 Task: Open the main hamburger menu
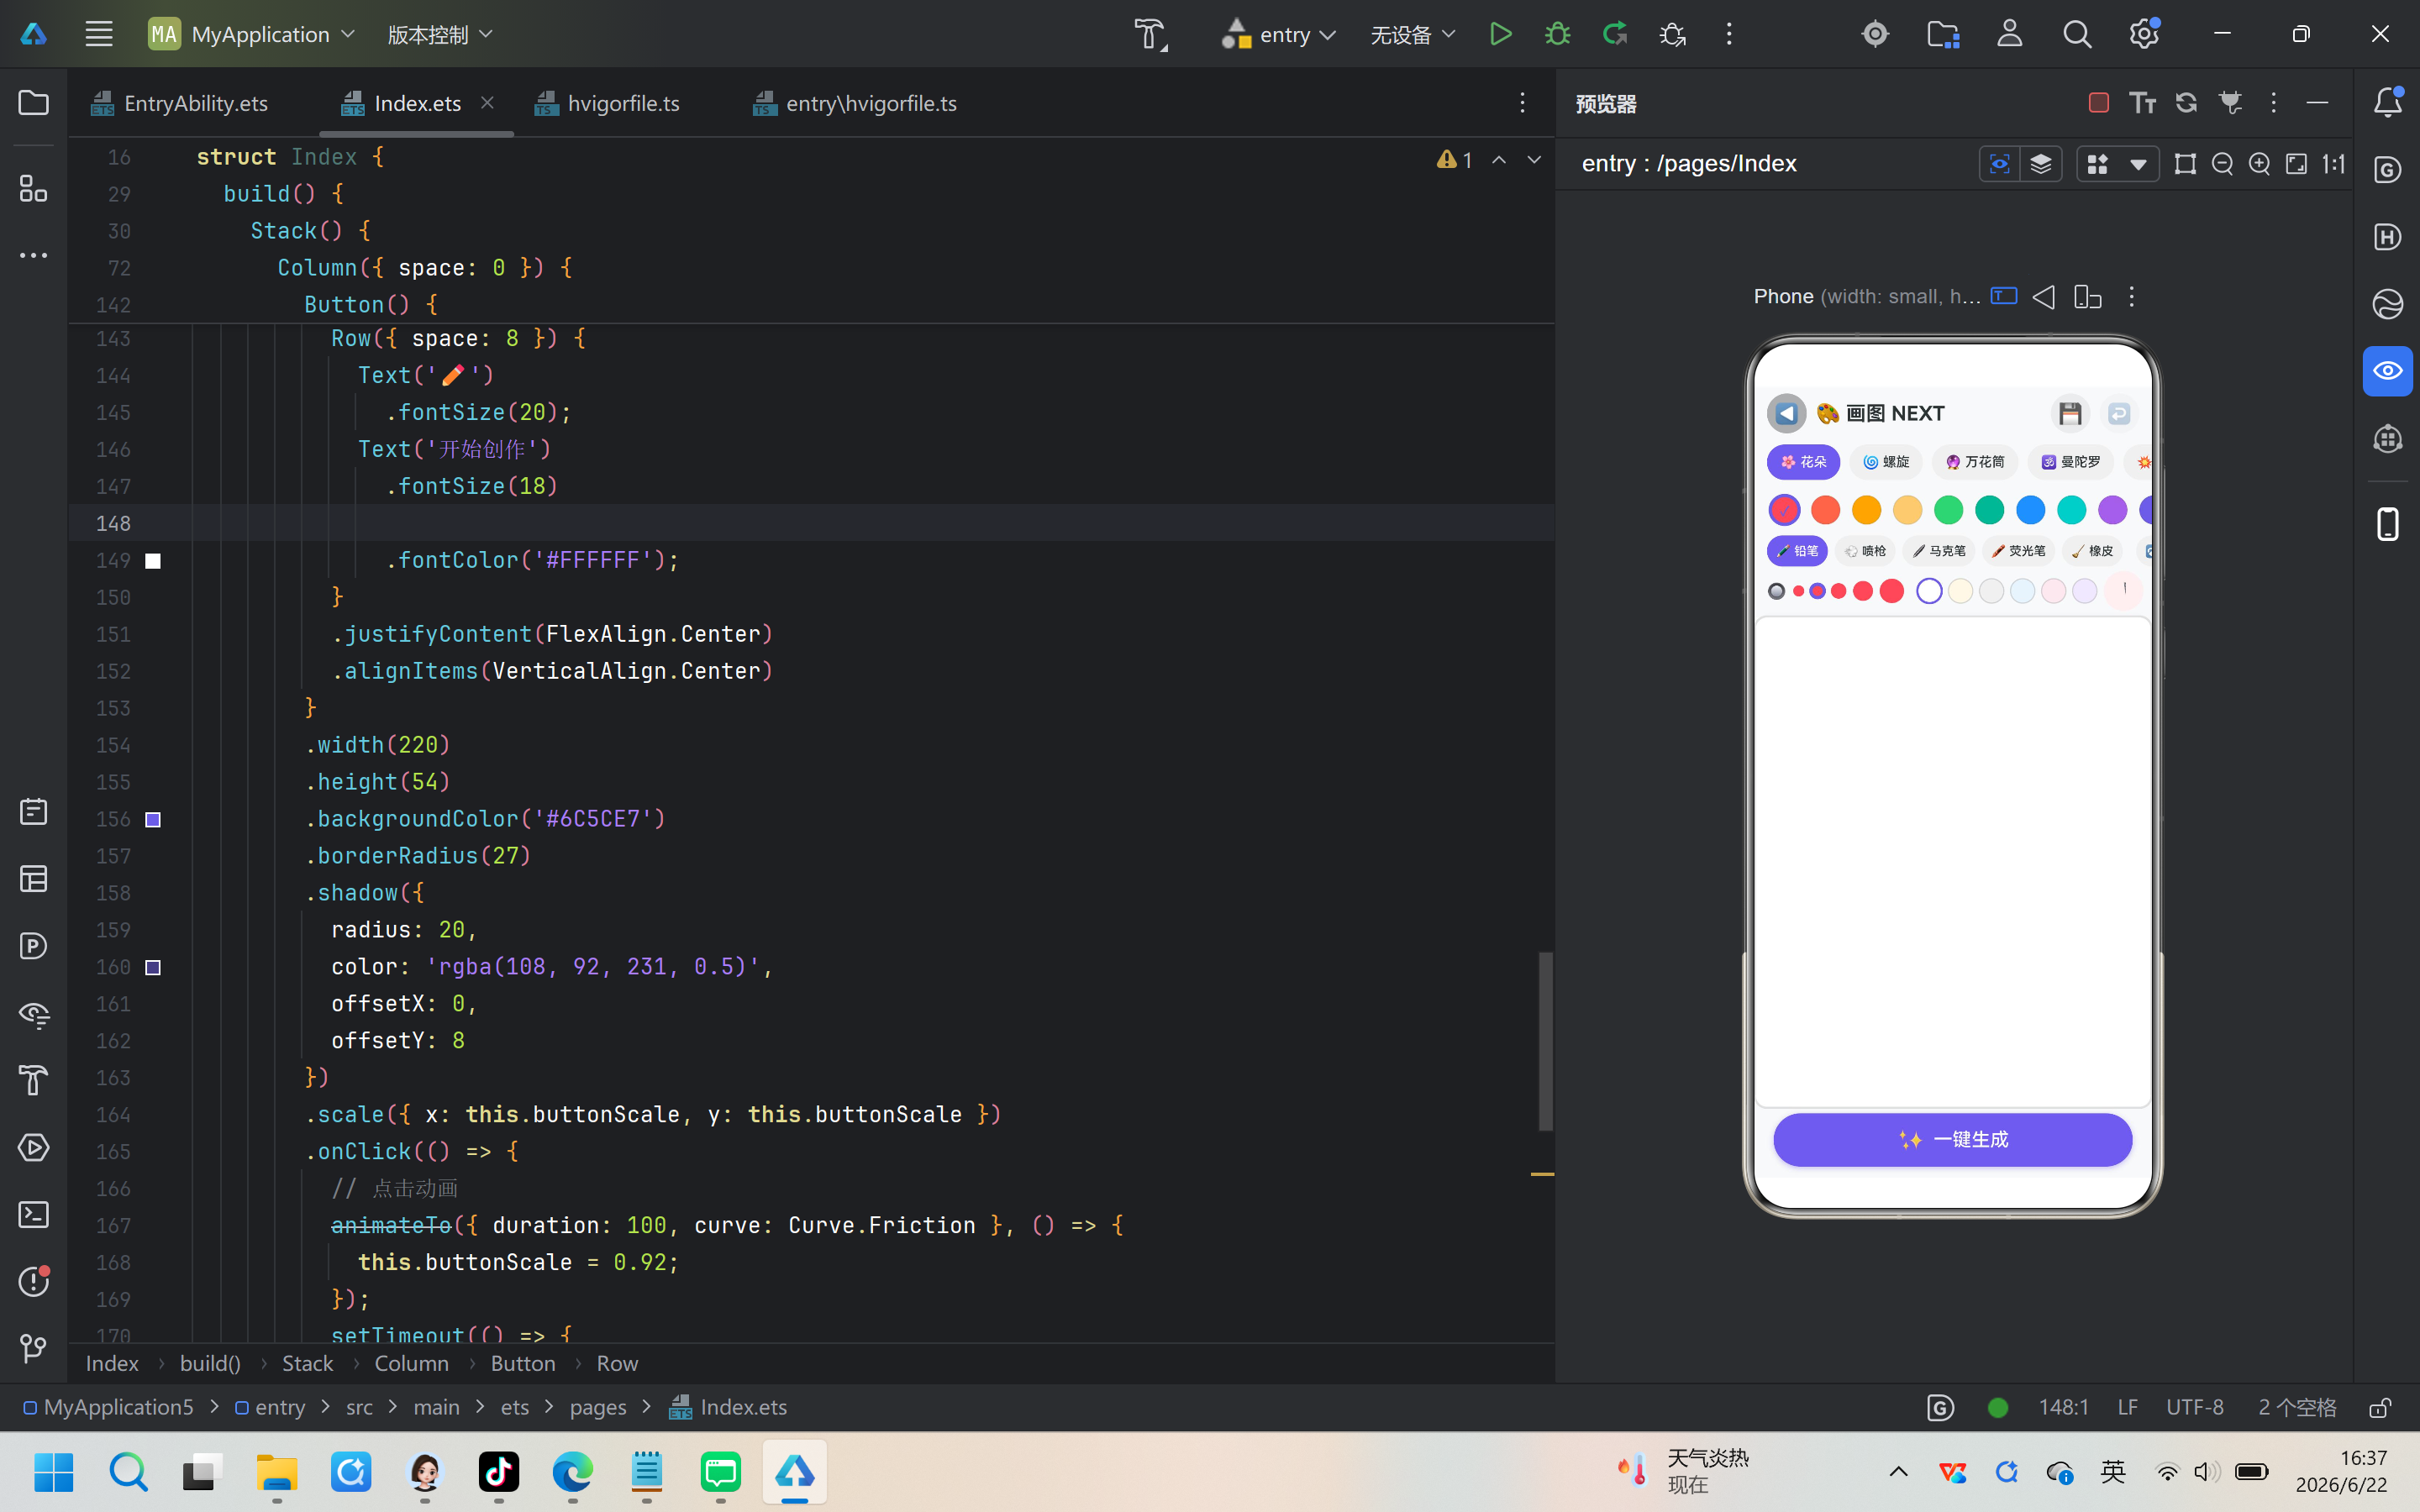pyautogui.click(x=99, y=34)
